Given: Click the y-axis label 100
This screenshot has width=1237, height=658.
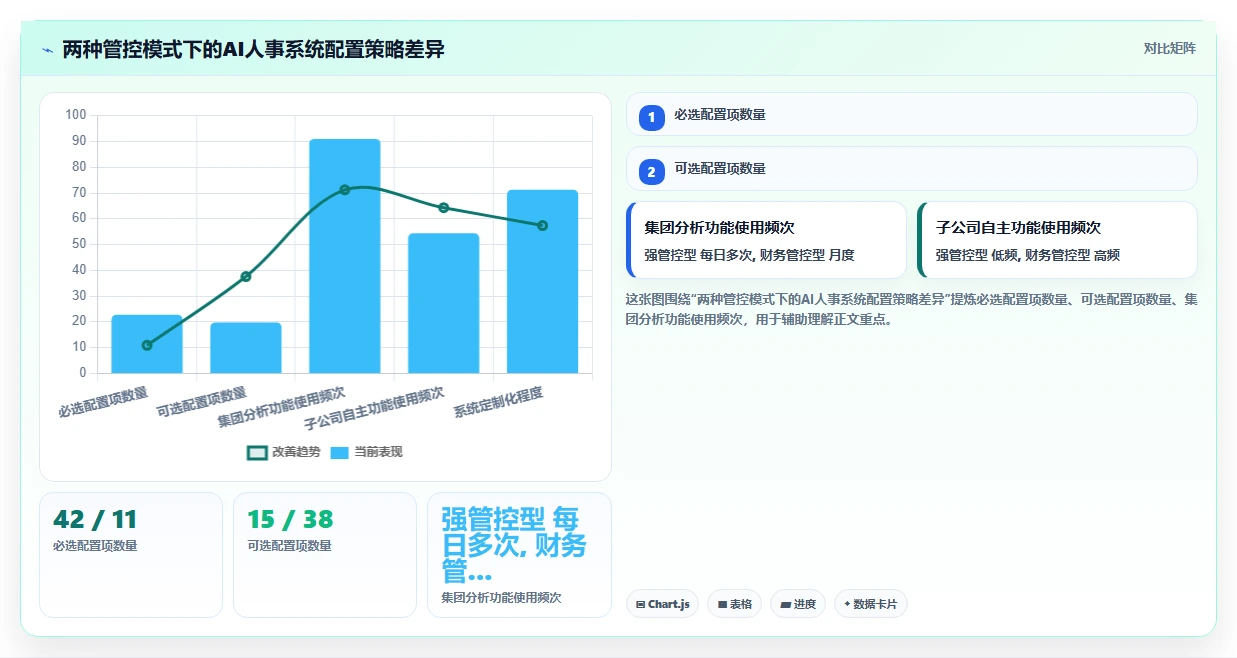Looking at the screenshot, I should click(x=76, y=115).
